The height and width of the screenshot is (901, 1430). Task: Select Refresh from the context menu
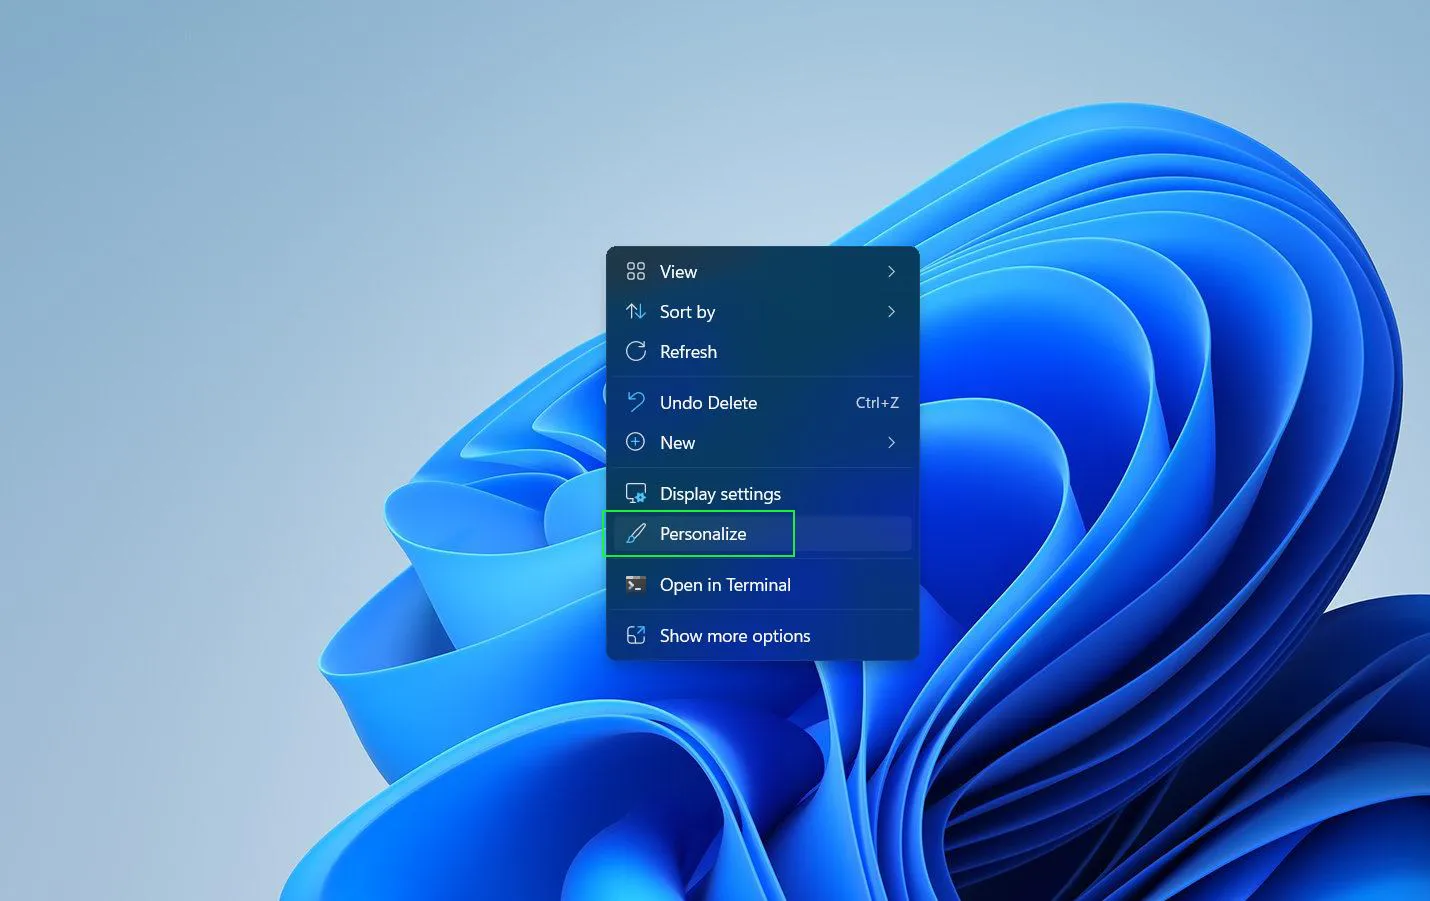coord(688,351)
